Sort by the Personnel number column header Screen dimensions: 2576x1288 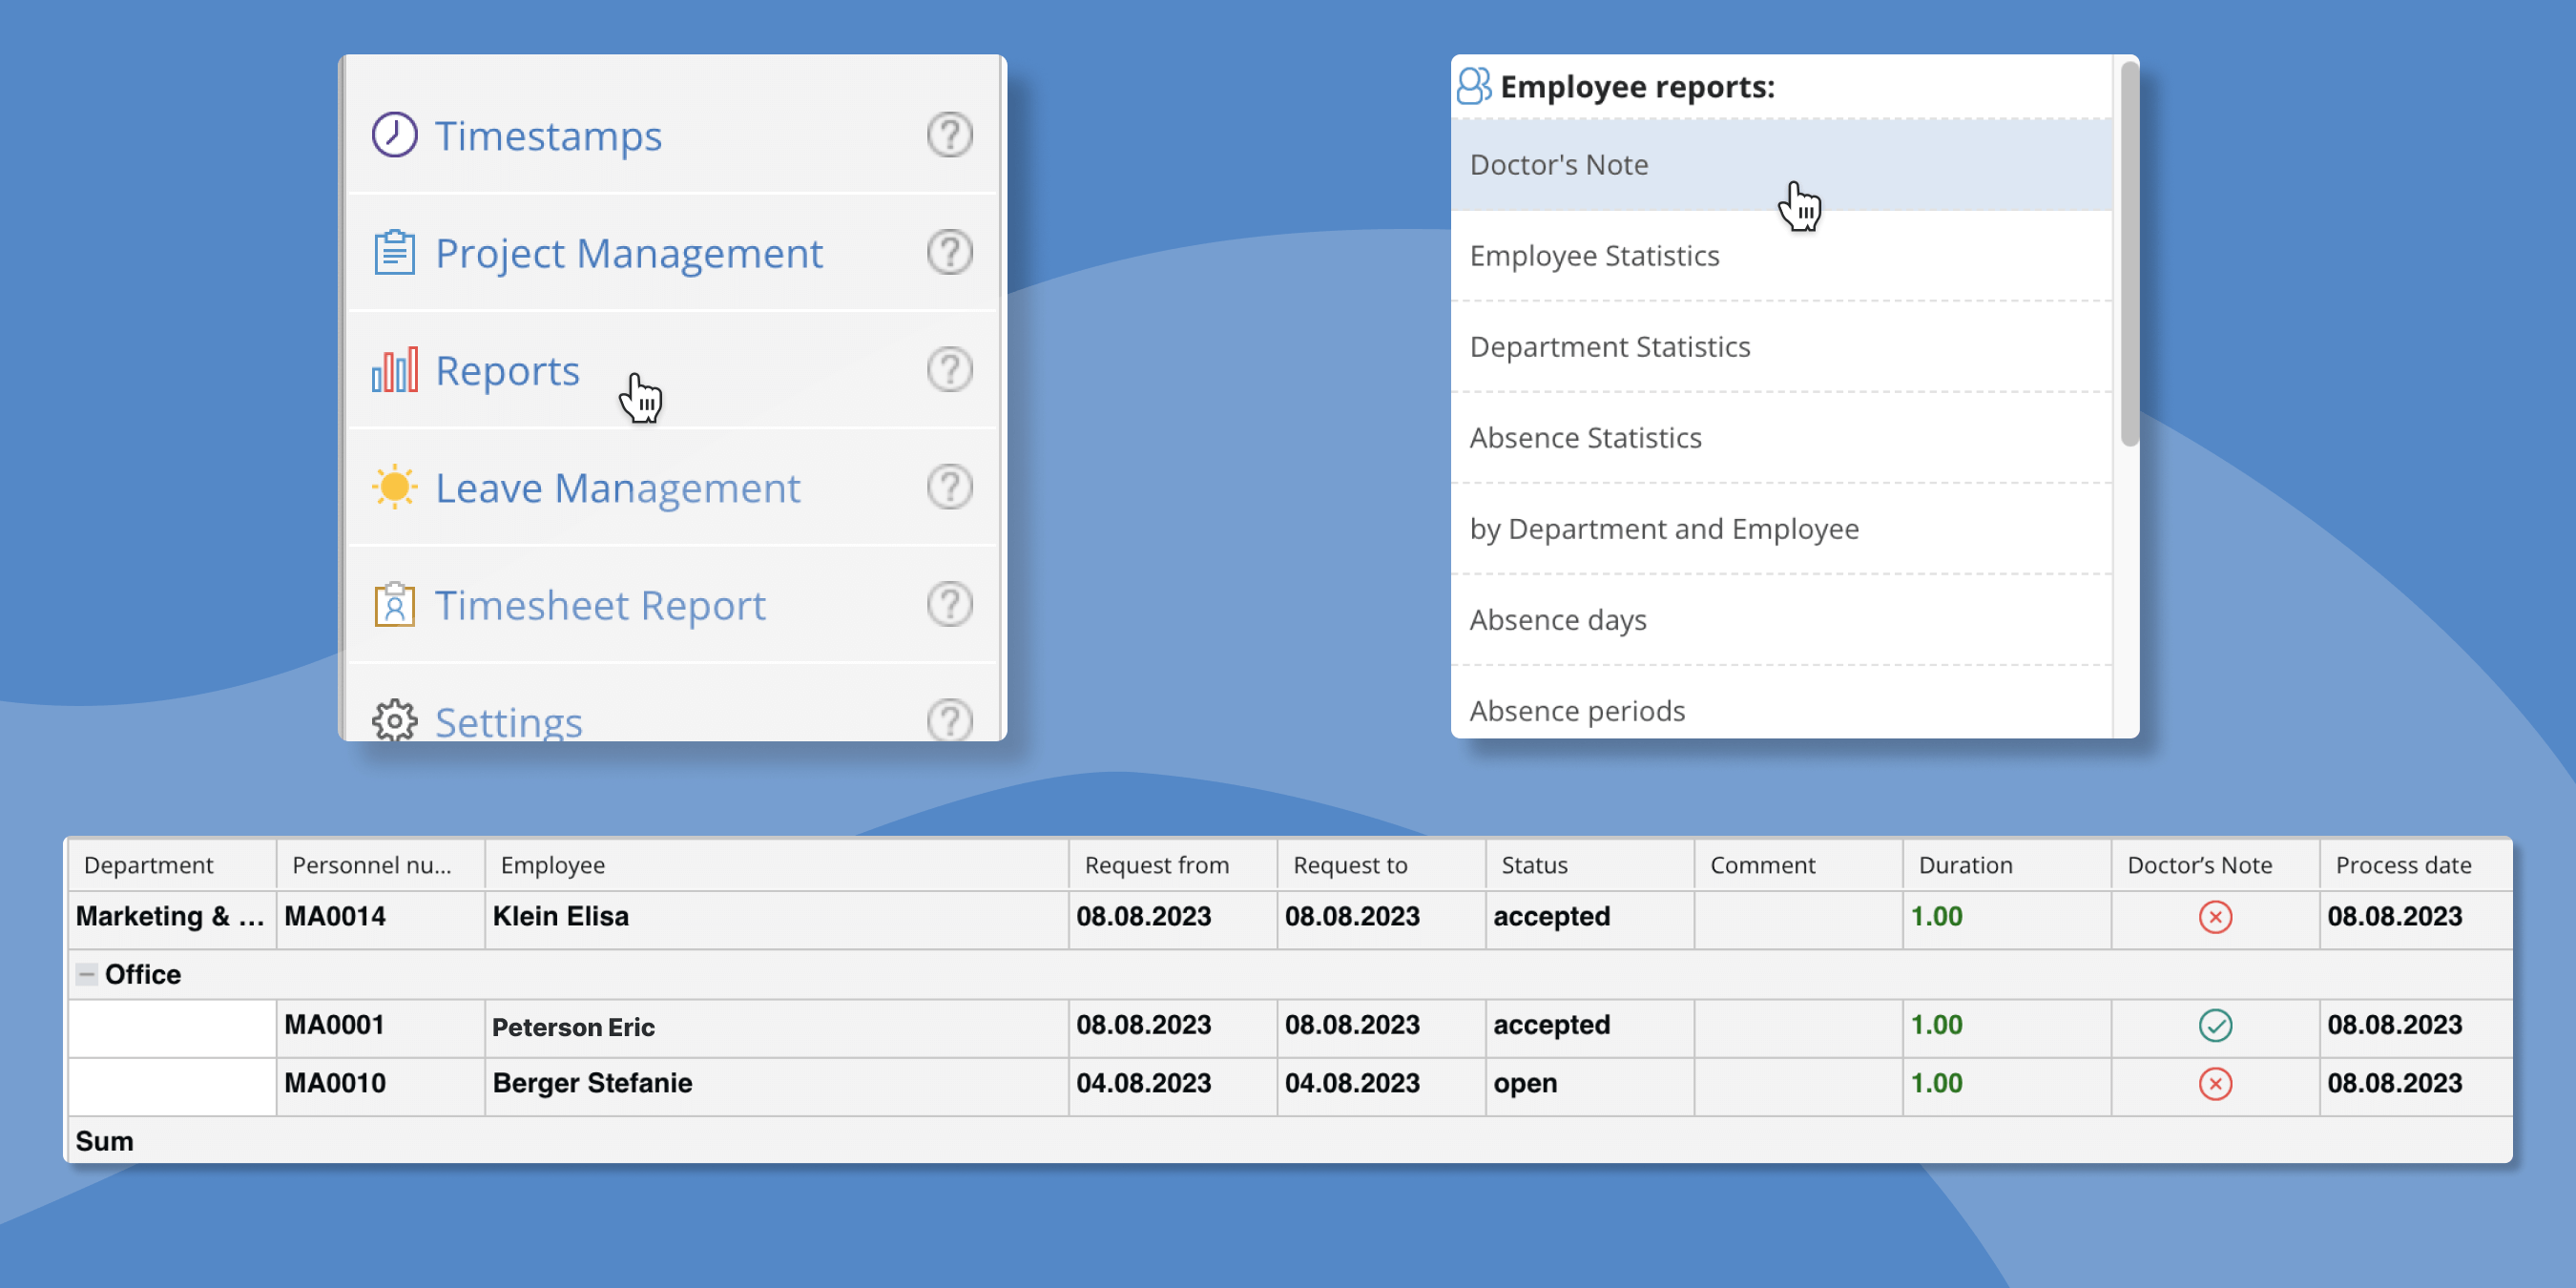tap(381, 865)
